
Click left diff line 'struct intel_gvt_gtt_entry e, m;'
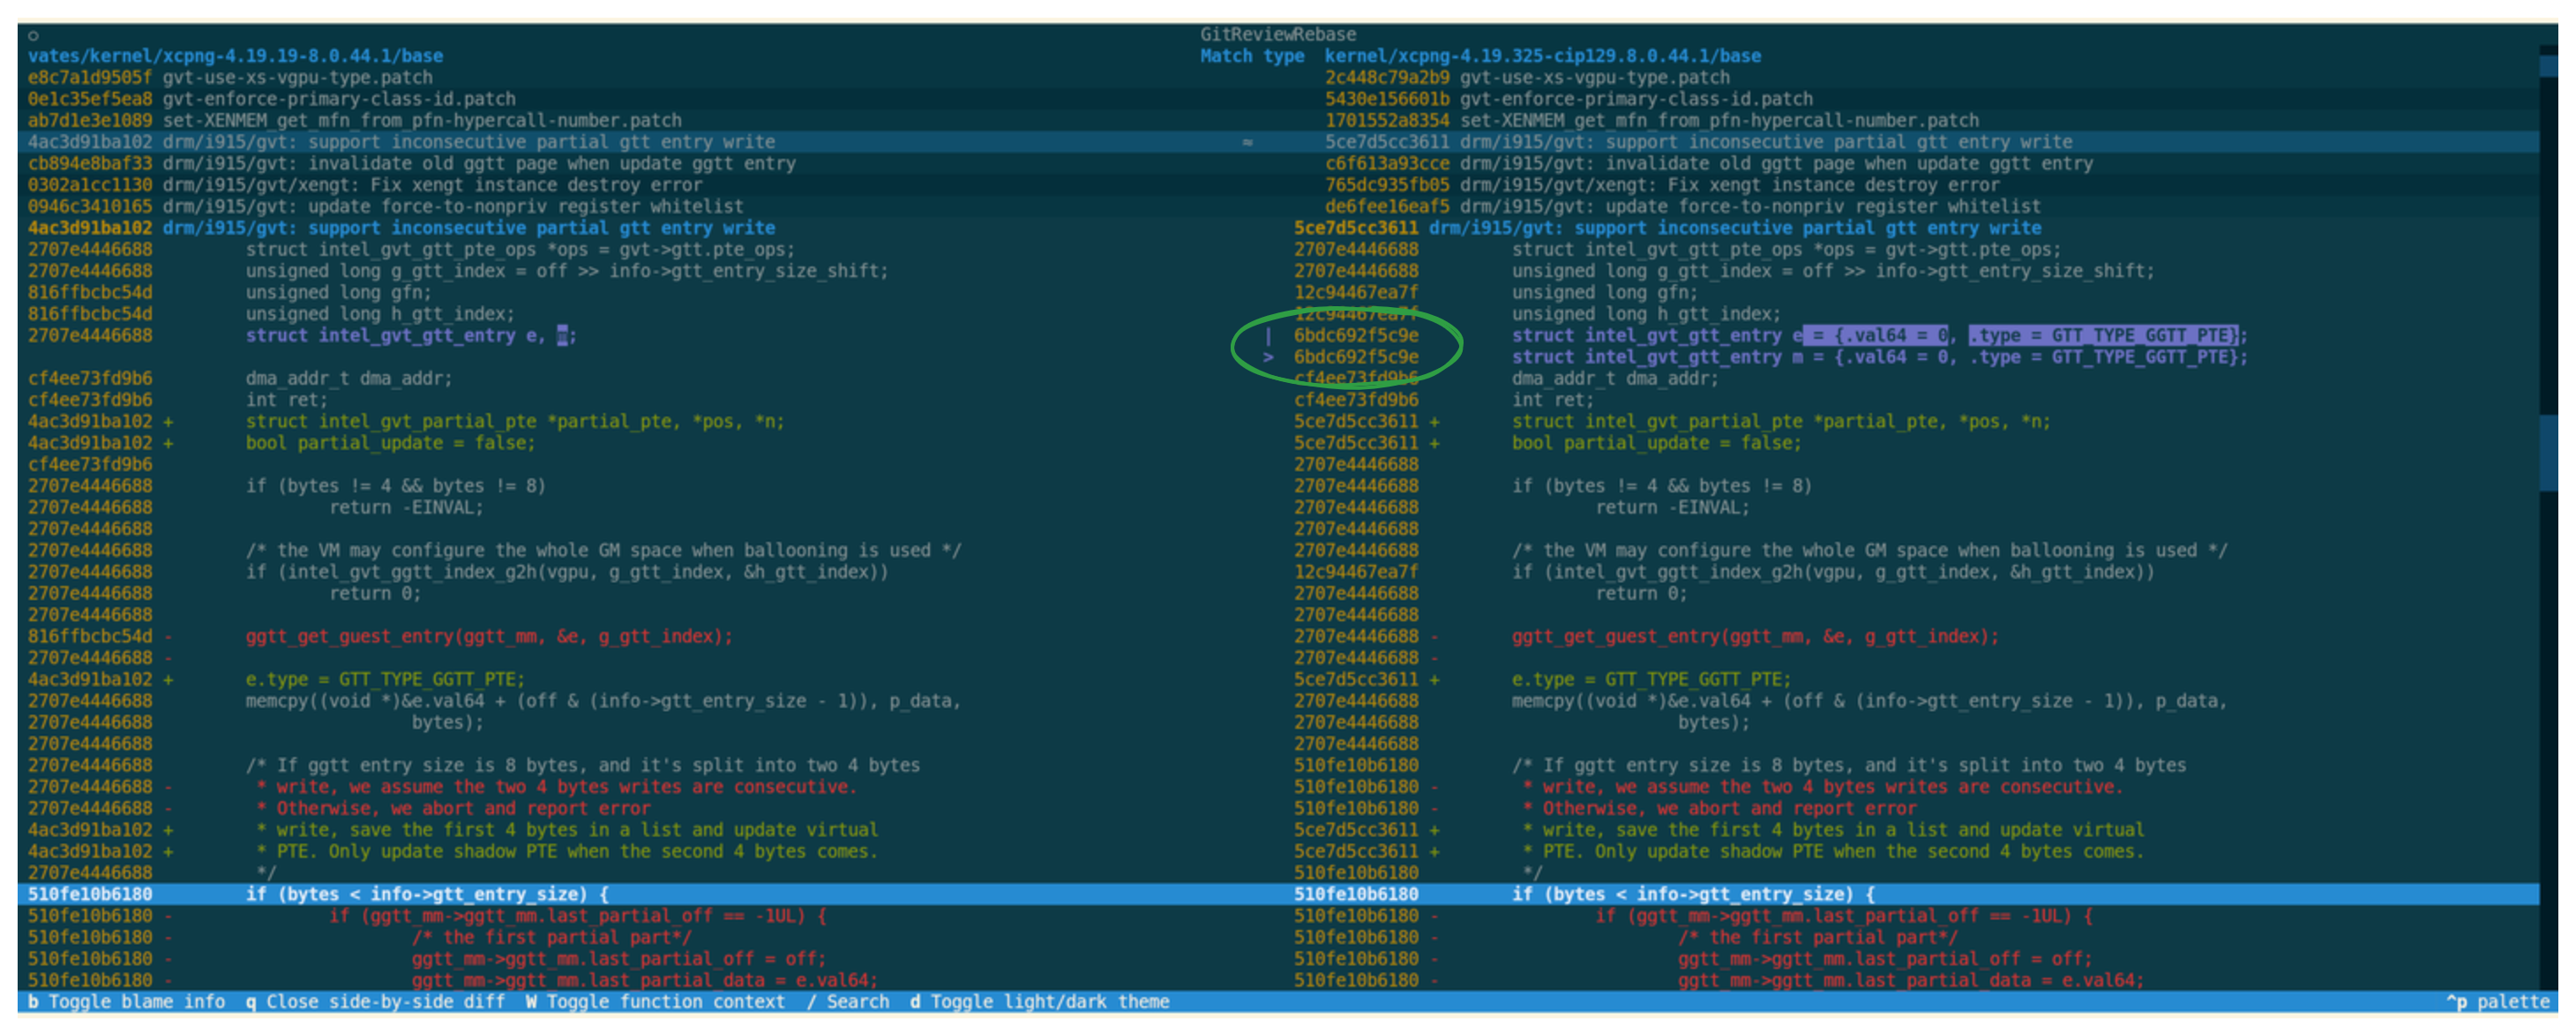coord(411,336)
